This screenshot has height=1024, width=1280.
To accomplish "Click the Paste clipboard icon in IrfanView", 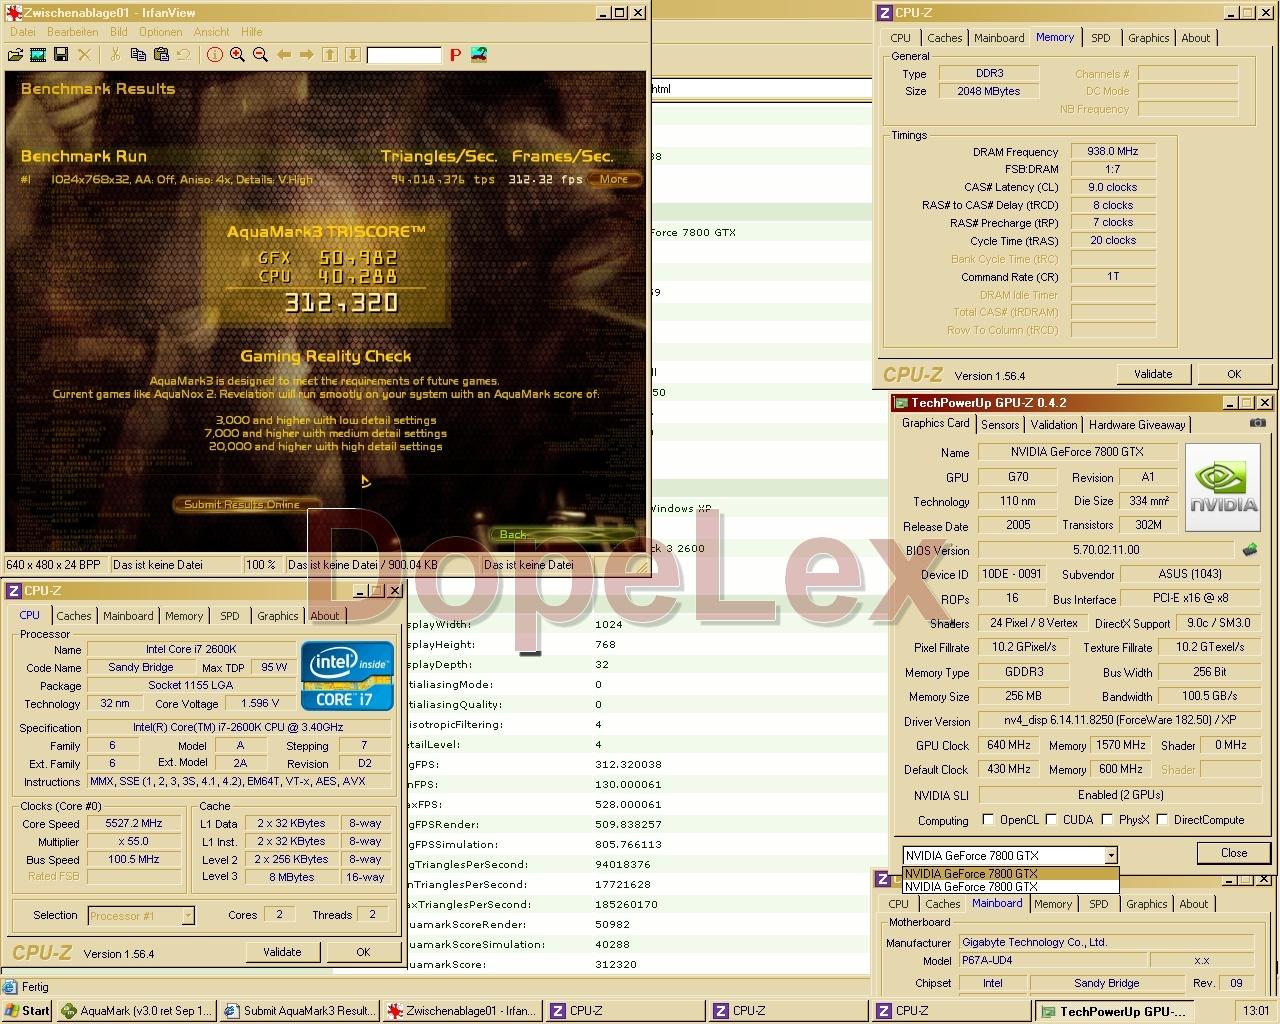I will (x=162, y=55).
